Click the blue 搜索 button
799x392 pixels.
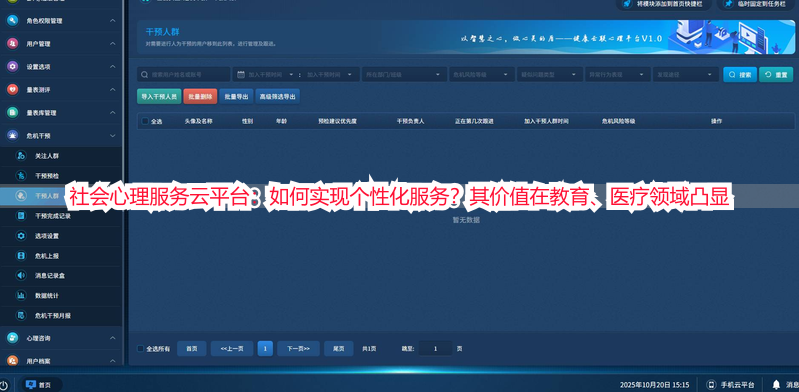740,74
